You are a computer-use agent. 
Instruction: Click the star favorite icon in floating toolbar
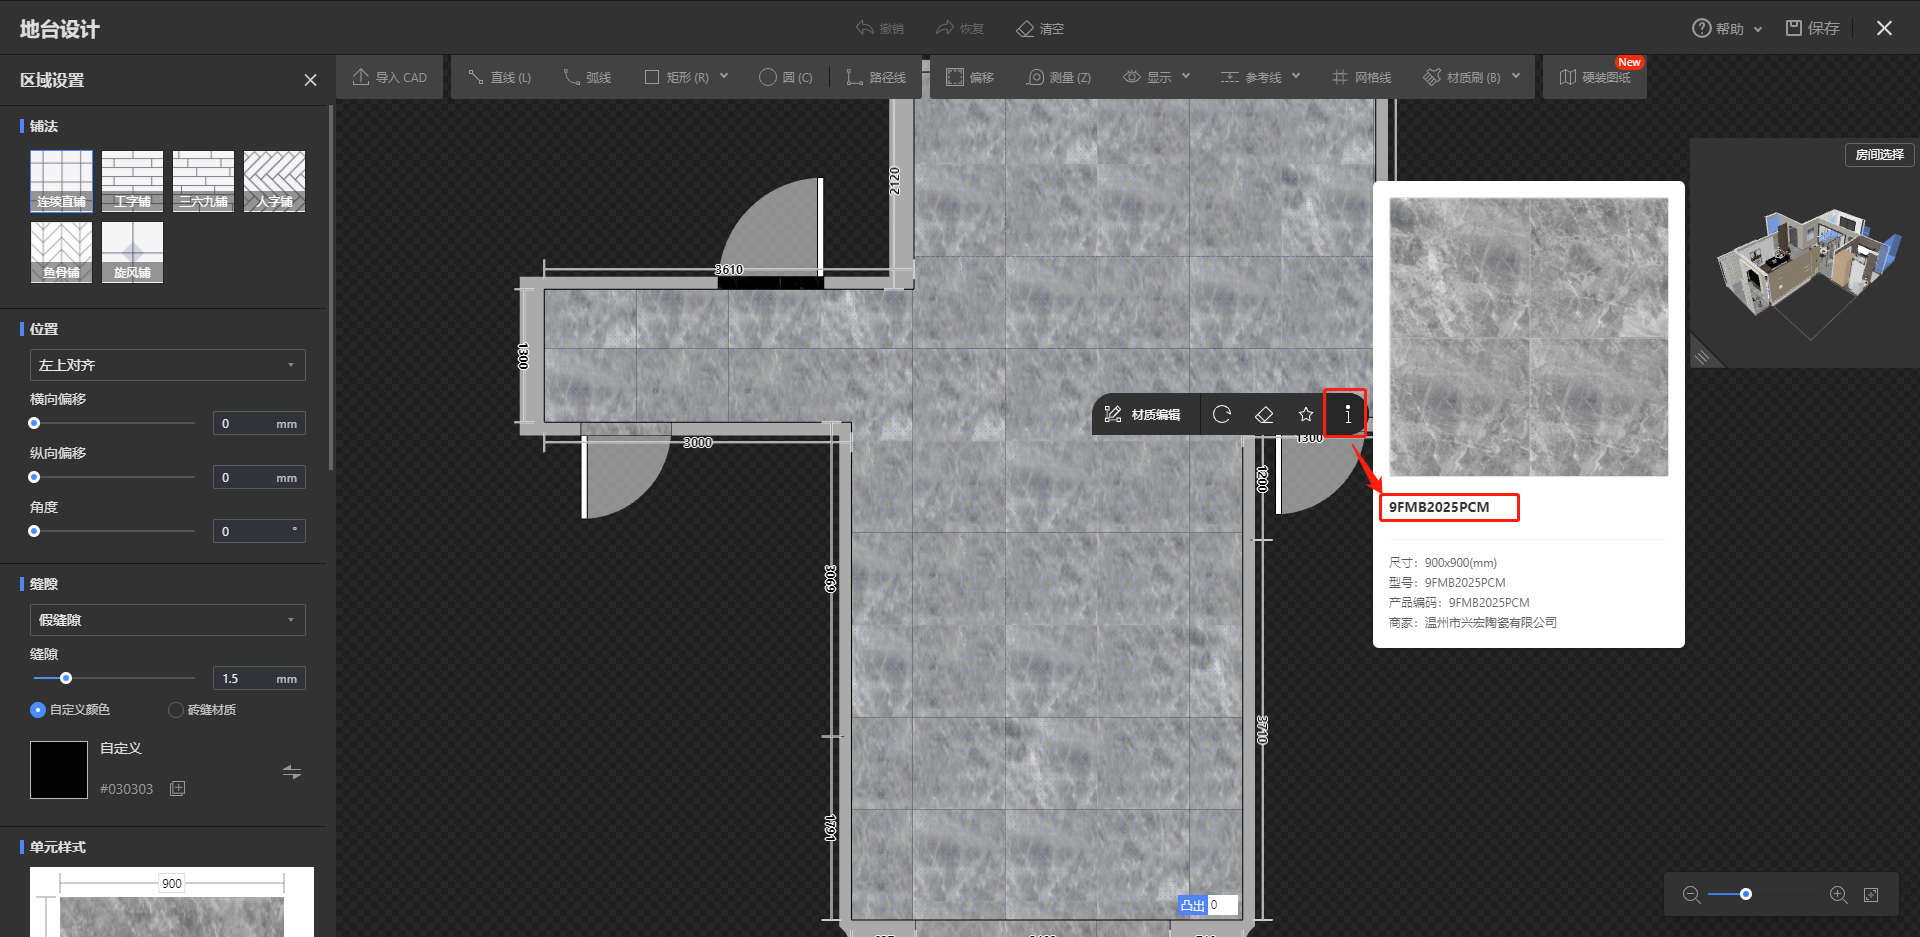point(1305,414)
